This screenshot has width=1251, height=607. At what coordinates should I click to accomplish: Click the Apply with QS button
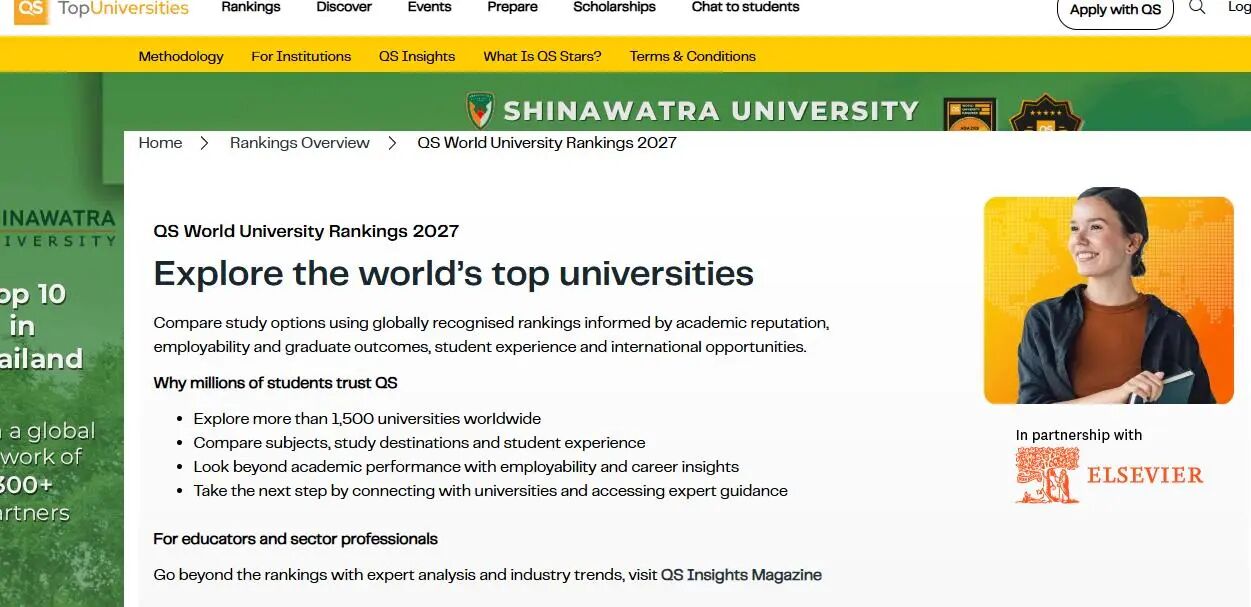1115,11
